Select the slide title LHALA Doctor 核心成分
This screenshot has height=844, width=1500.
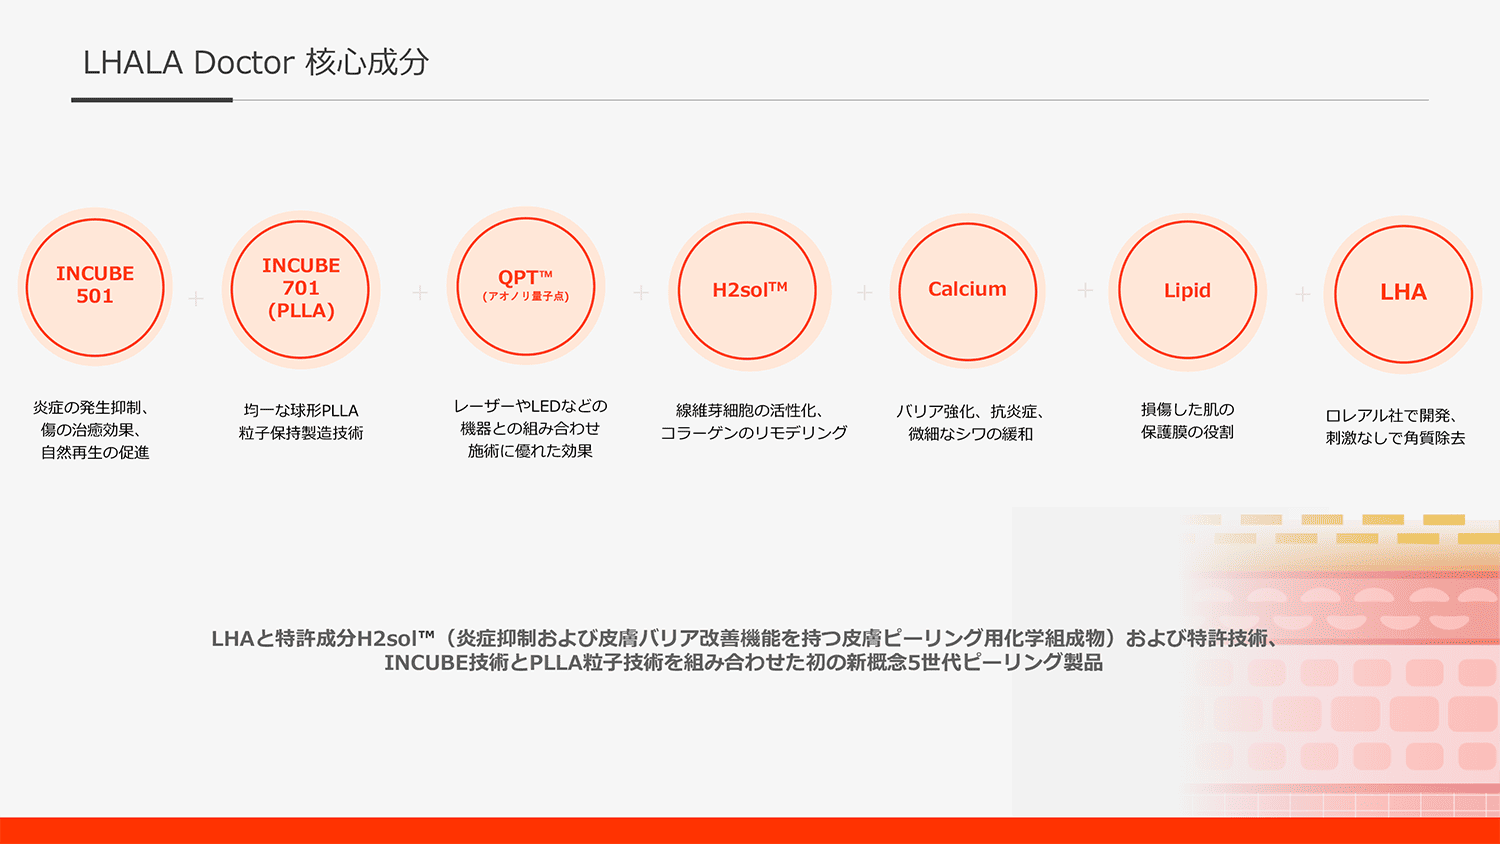[x=256, y=62]
